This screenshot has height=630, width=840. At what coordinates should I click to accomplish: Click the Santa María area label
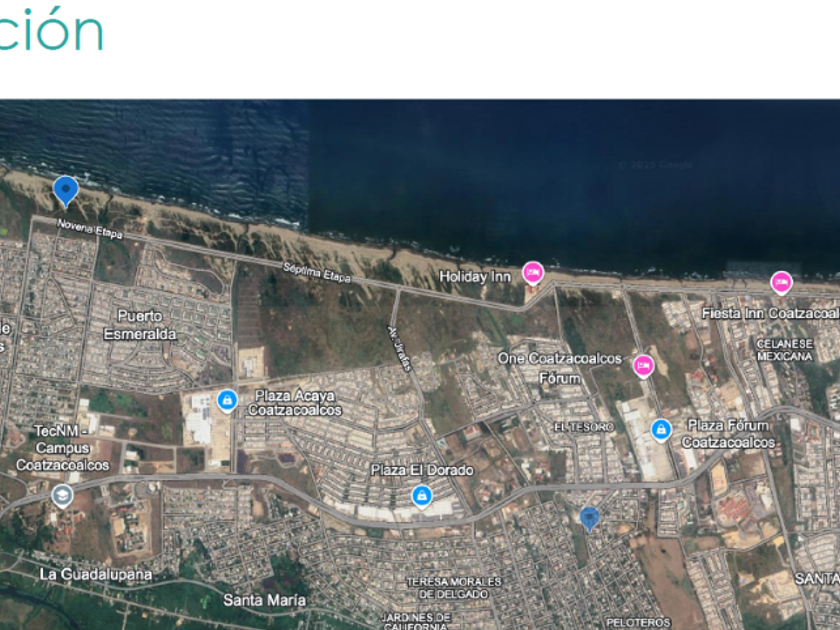264,600
